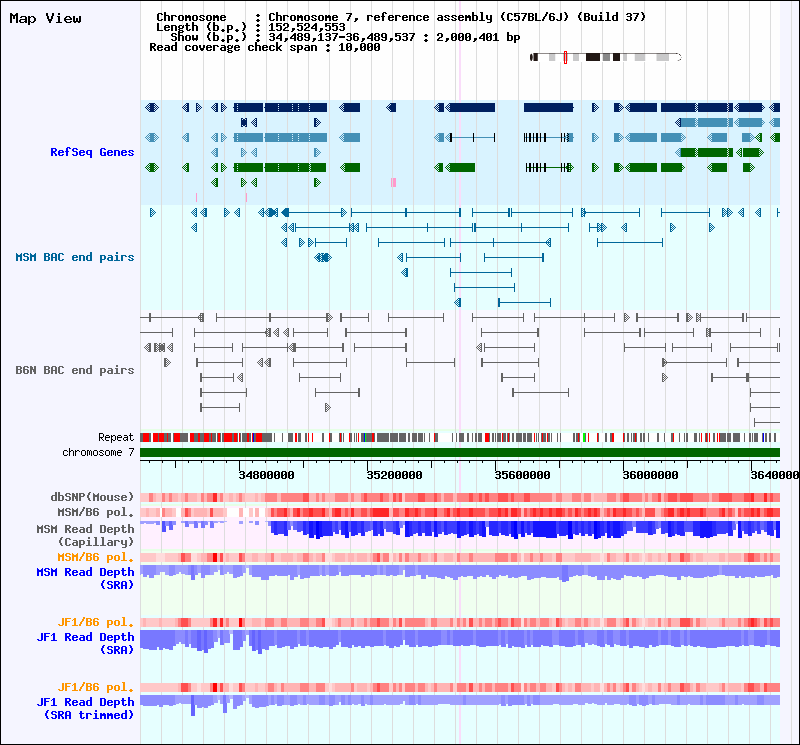Click the JF1 Read Depth (SRA trimmed) histogram
800x745 pixels.
(460, 705)
